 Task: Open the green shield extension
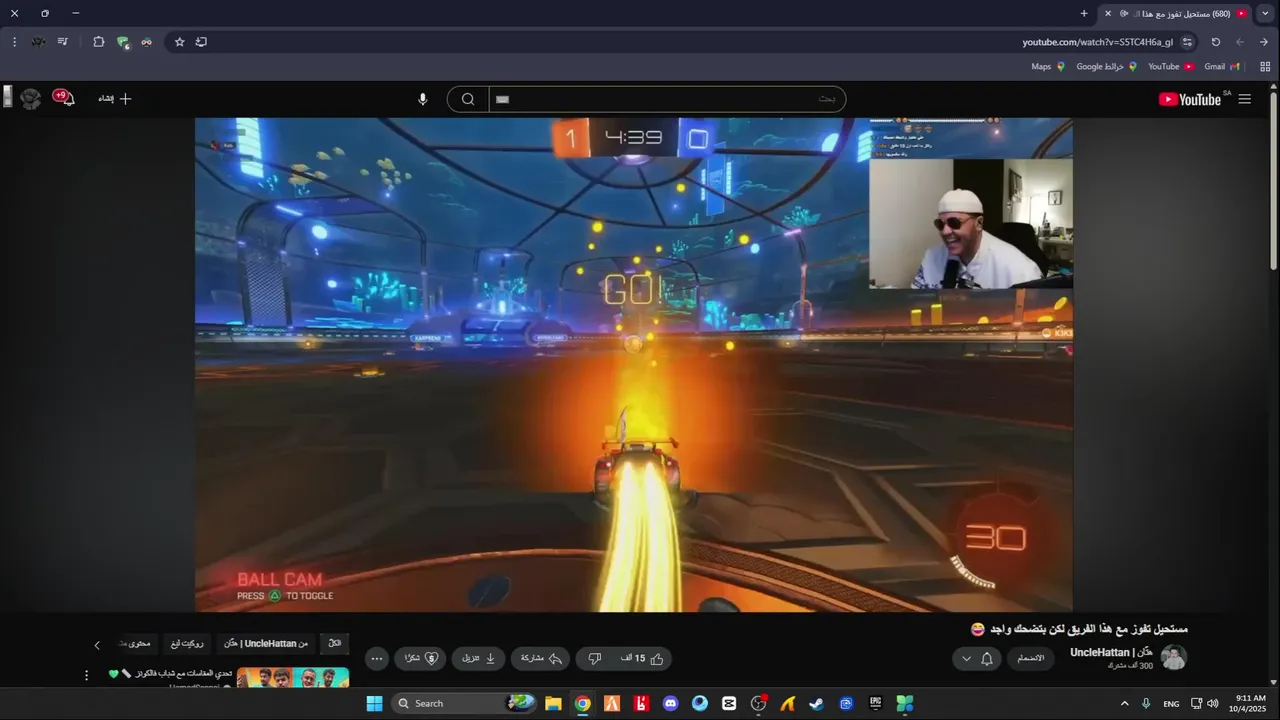pyautogui.click(x=122, y=42)
